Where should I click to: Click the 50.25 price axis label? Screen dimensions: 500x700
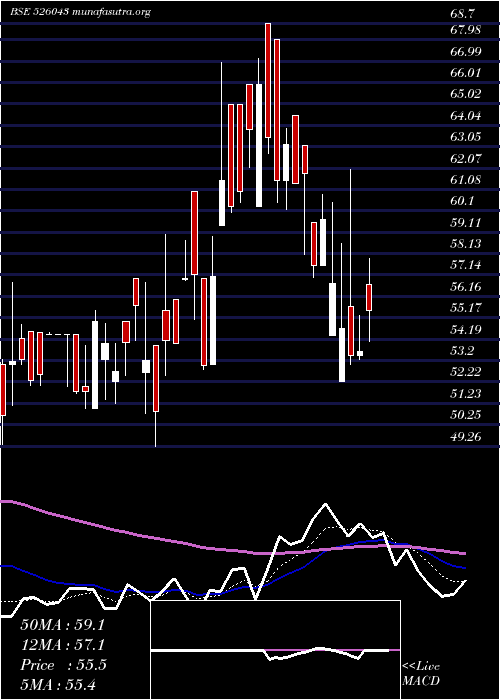[x=466, y=415]
